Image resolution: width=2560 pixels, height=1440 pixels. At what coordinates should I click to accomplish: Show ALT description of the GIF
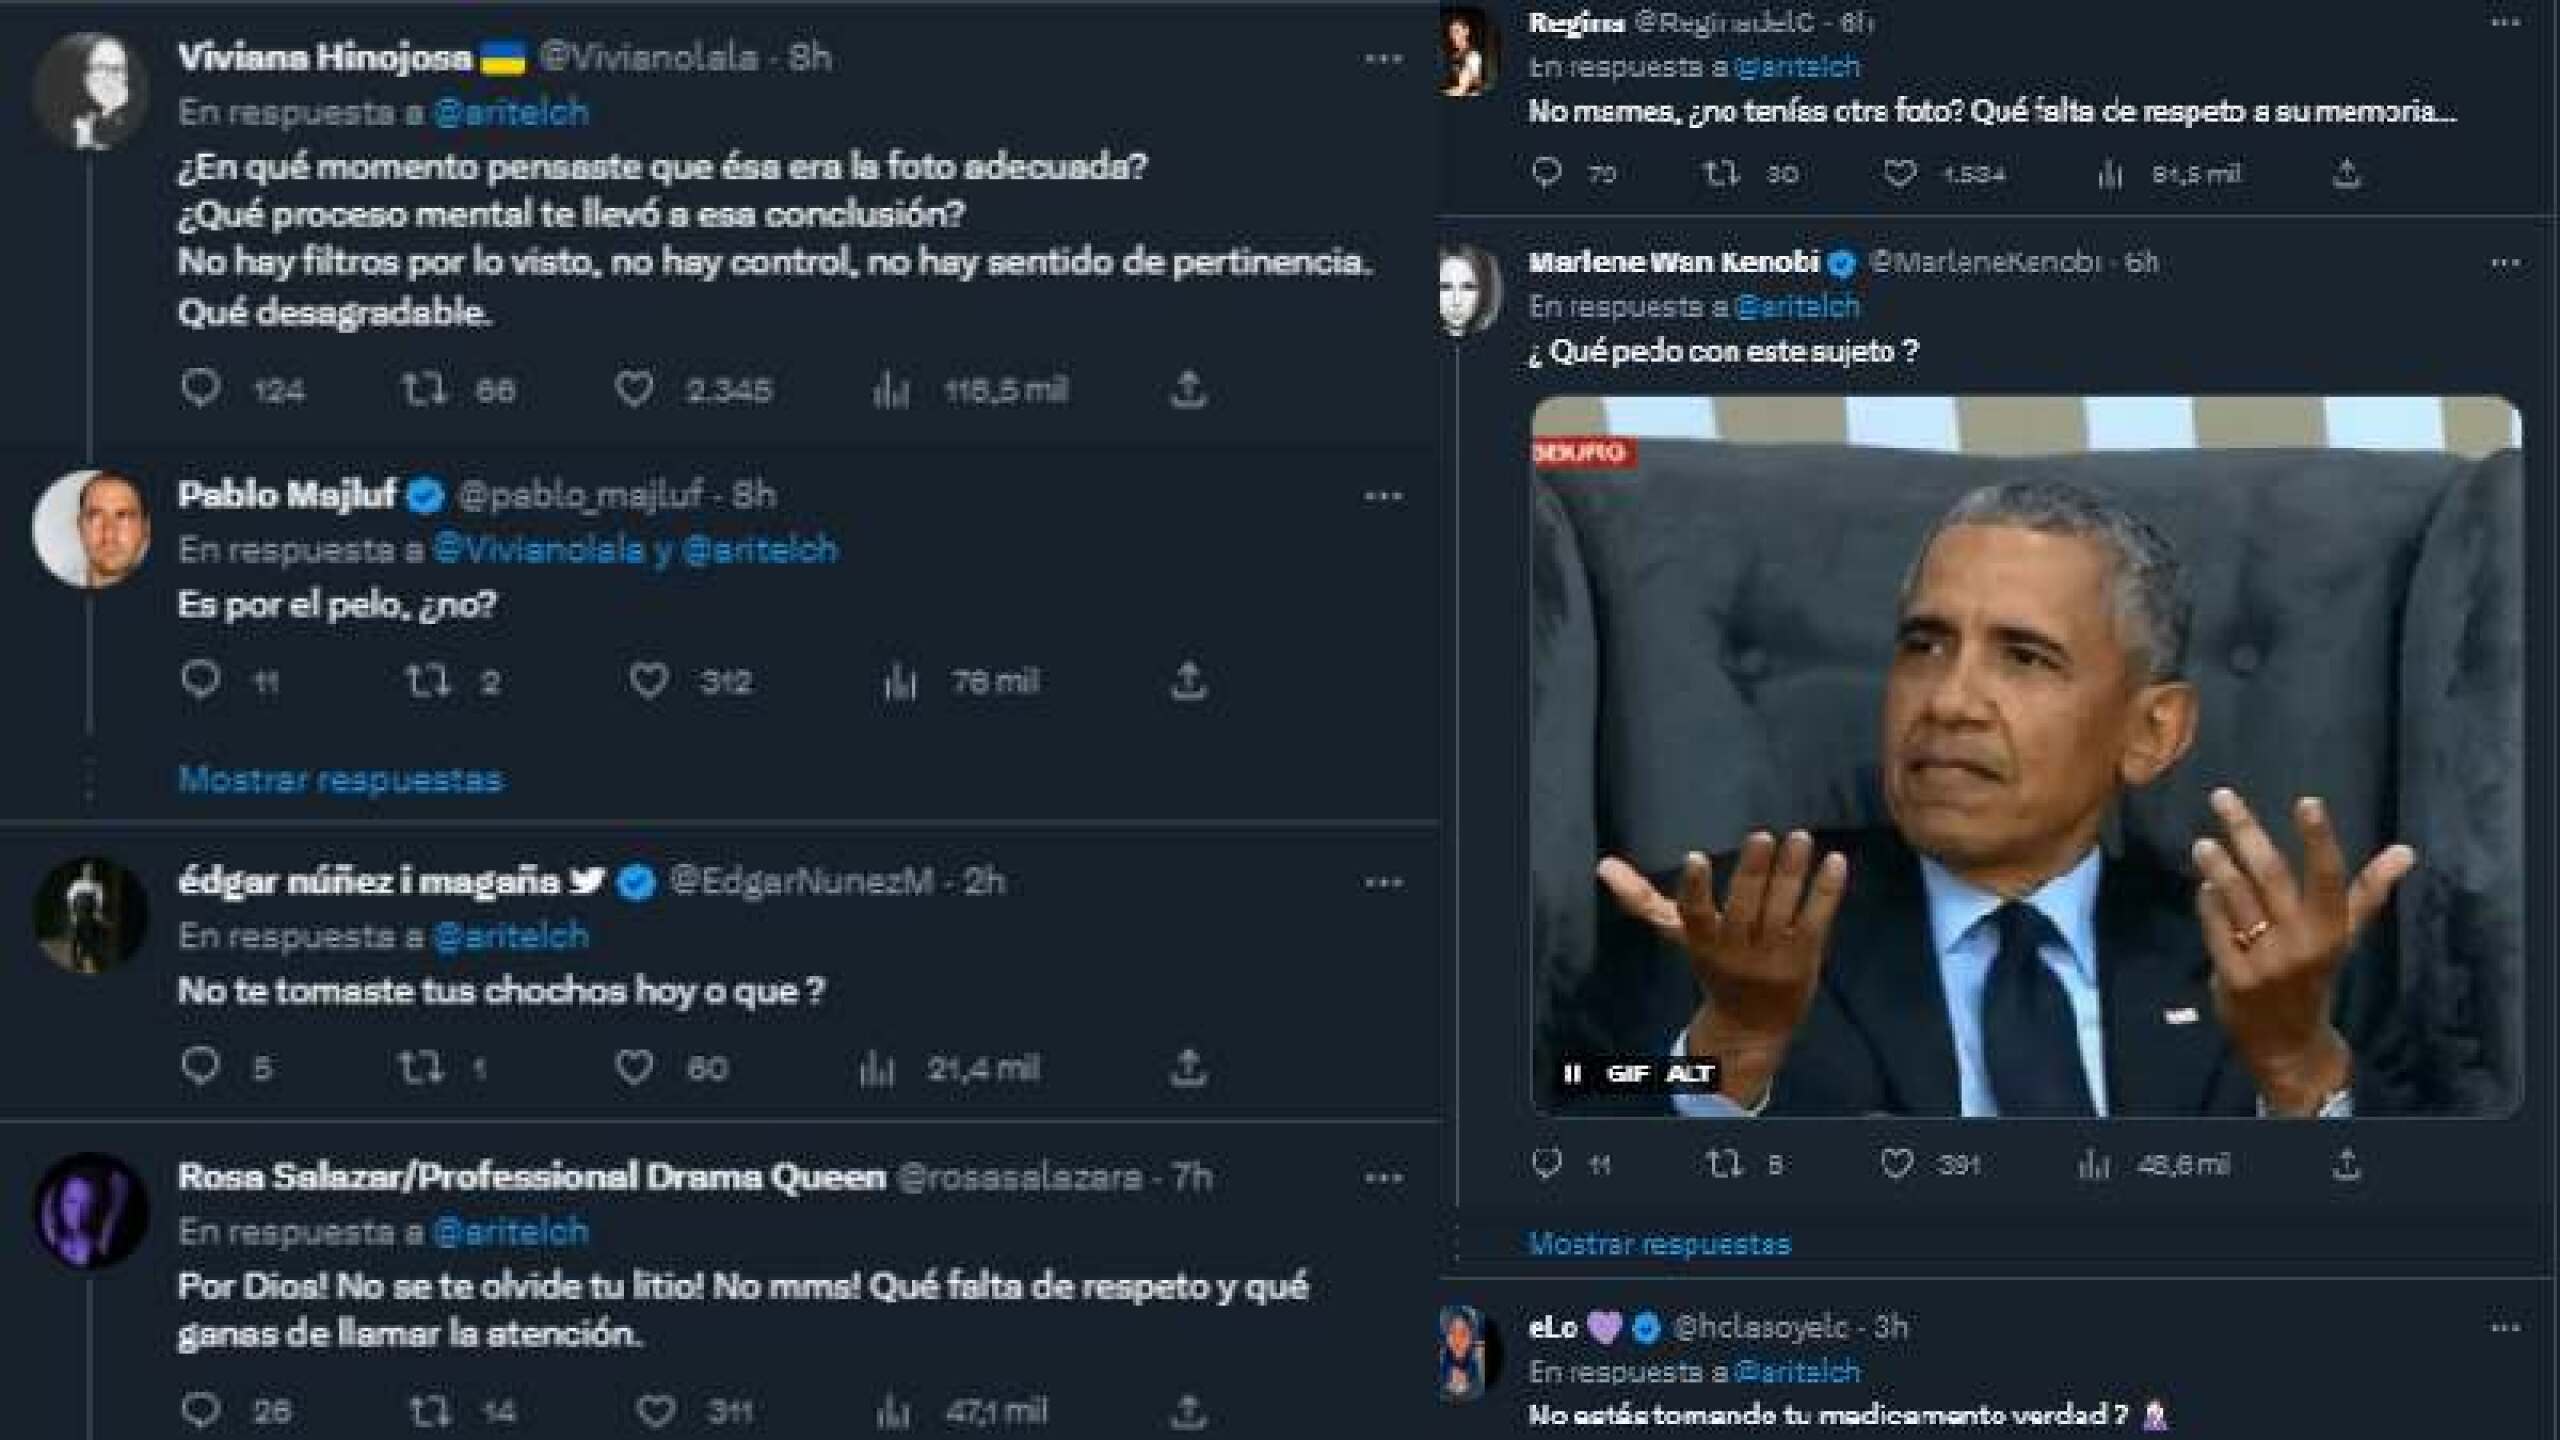(x=1690, y=1073)
